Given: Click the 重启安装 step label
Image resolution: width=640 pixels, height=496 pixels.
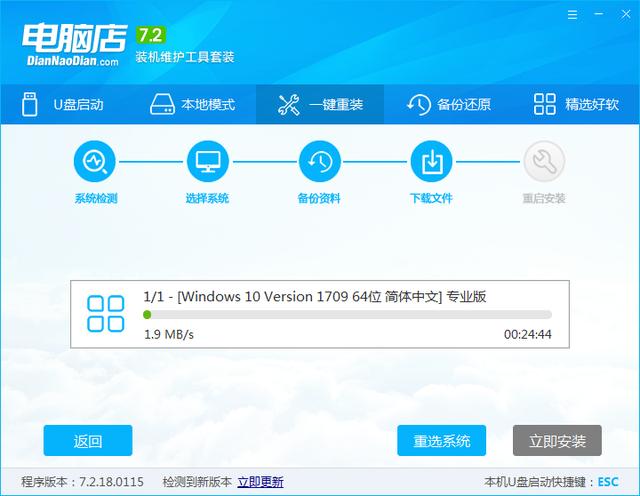Looking at the screenshot, I should tap(544, 198).
